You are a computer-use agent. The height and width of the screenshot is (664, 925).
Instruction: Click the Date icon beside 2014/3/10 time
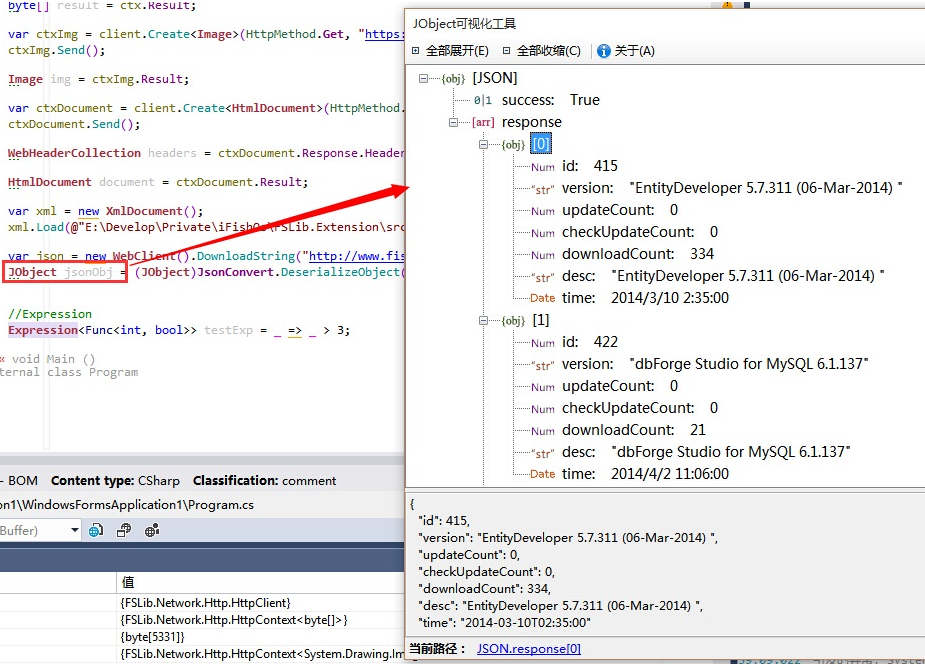pyautogui.click(x=543, y=298)
